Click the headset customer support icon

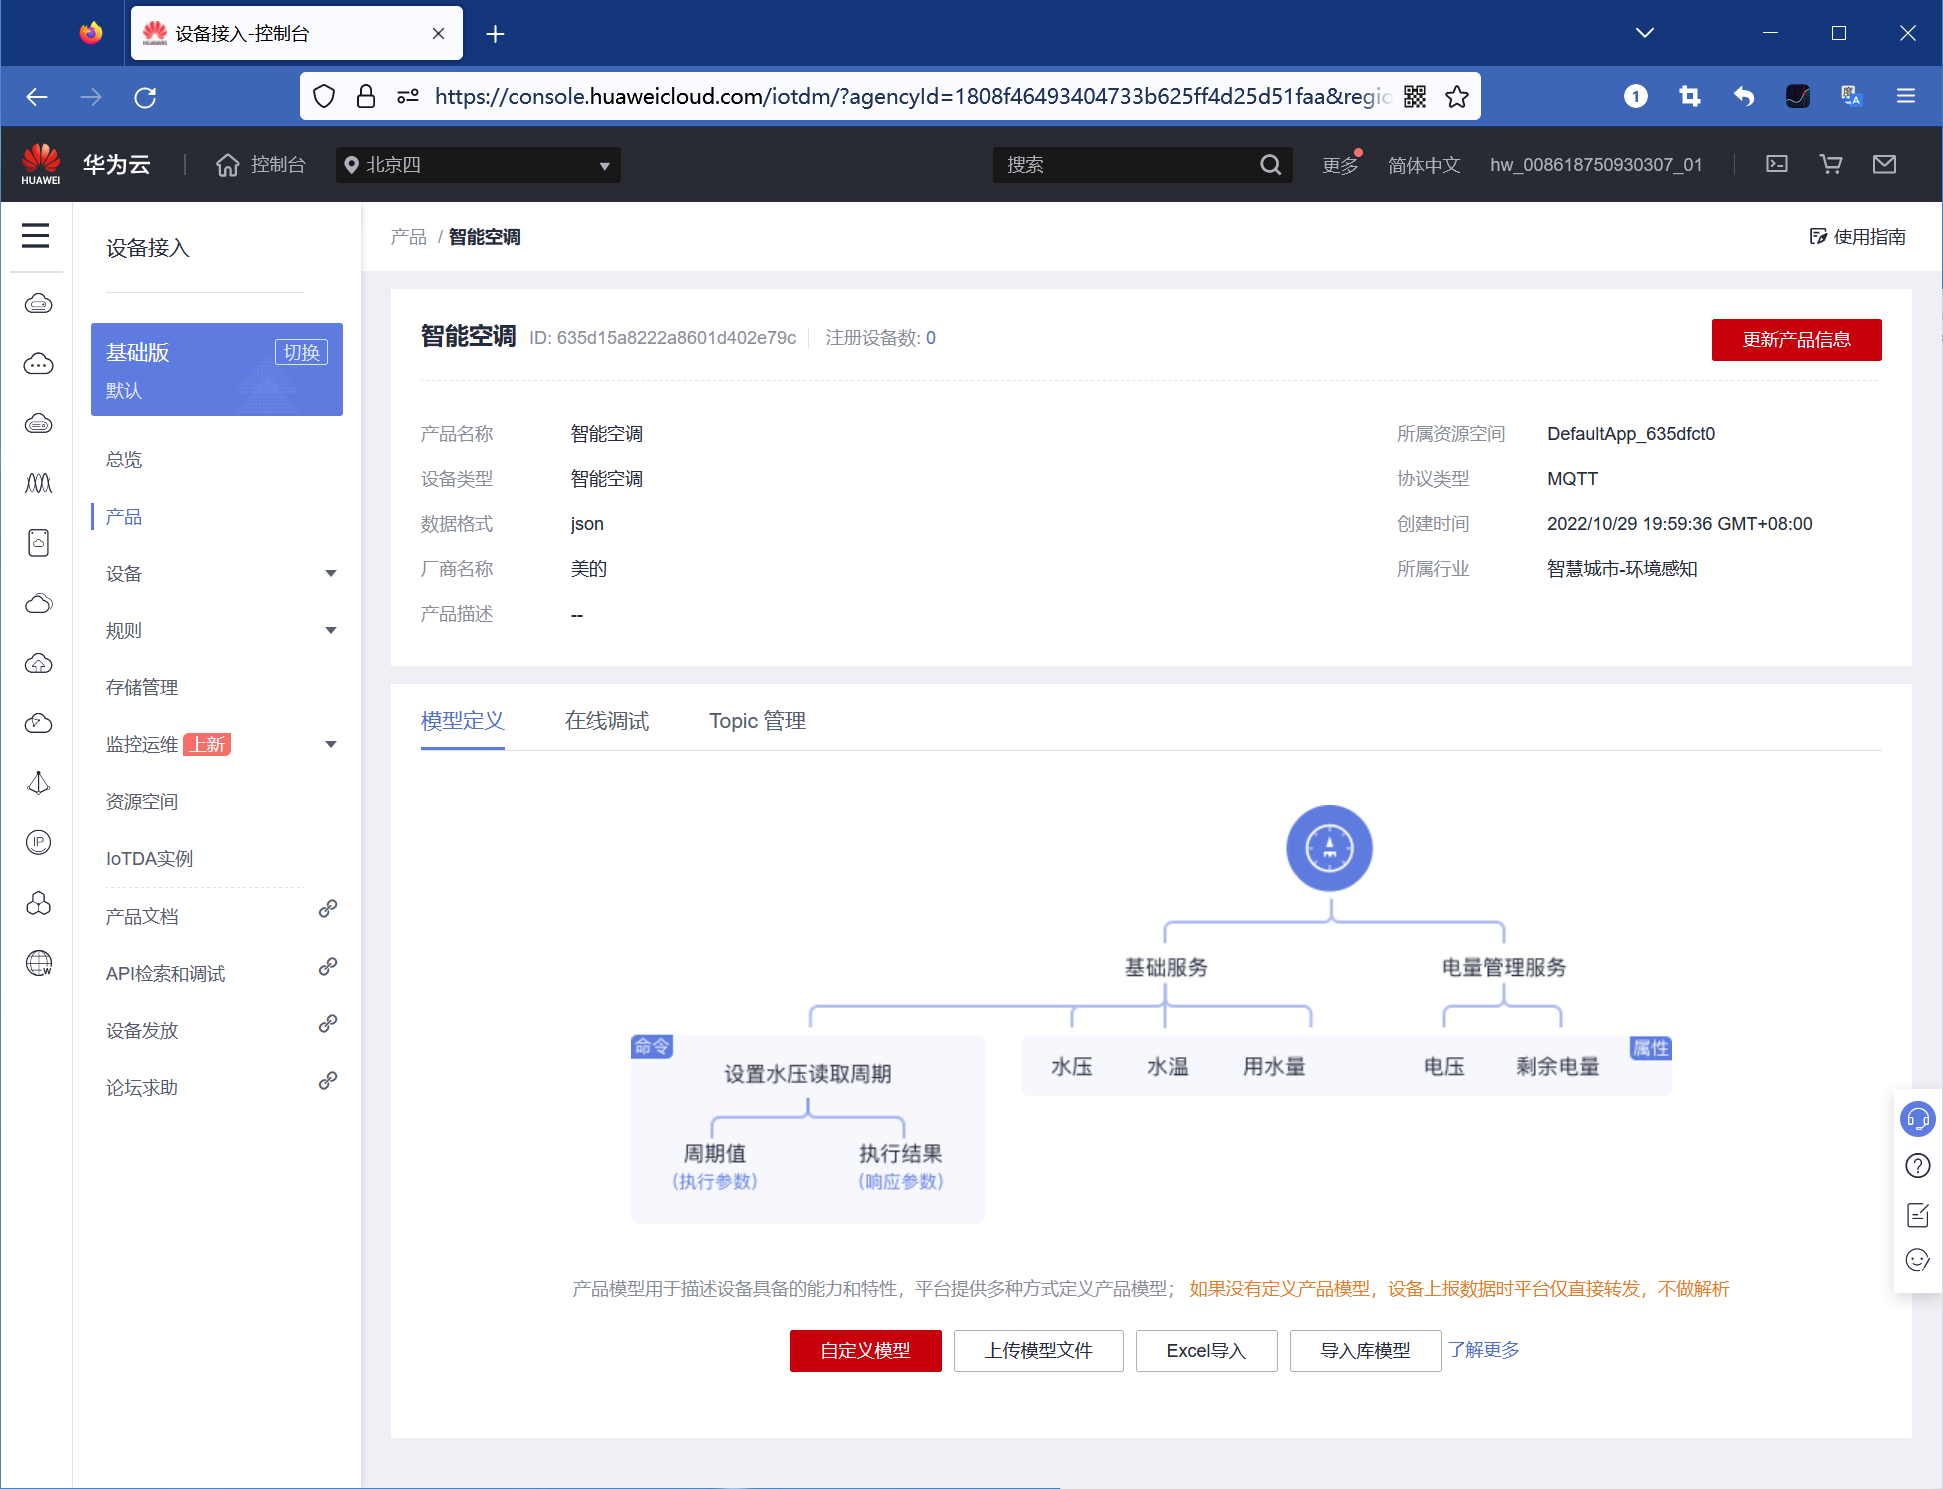pos(1917,1119)
